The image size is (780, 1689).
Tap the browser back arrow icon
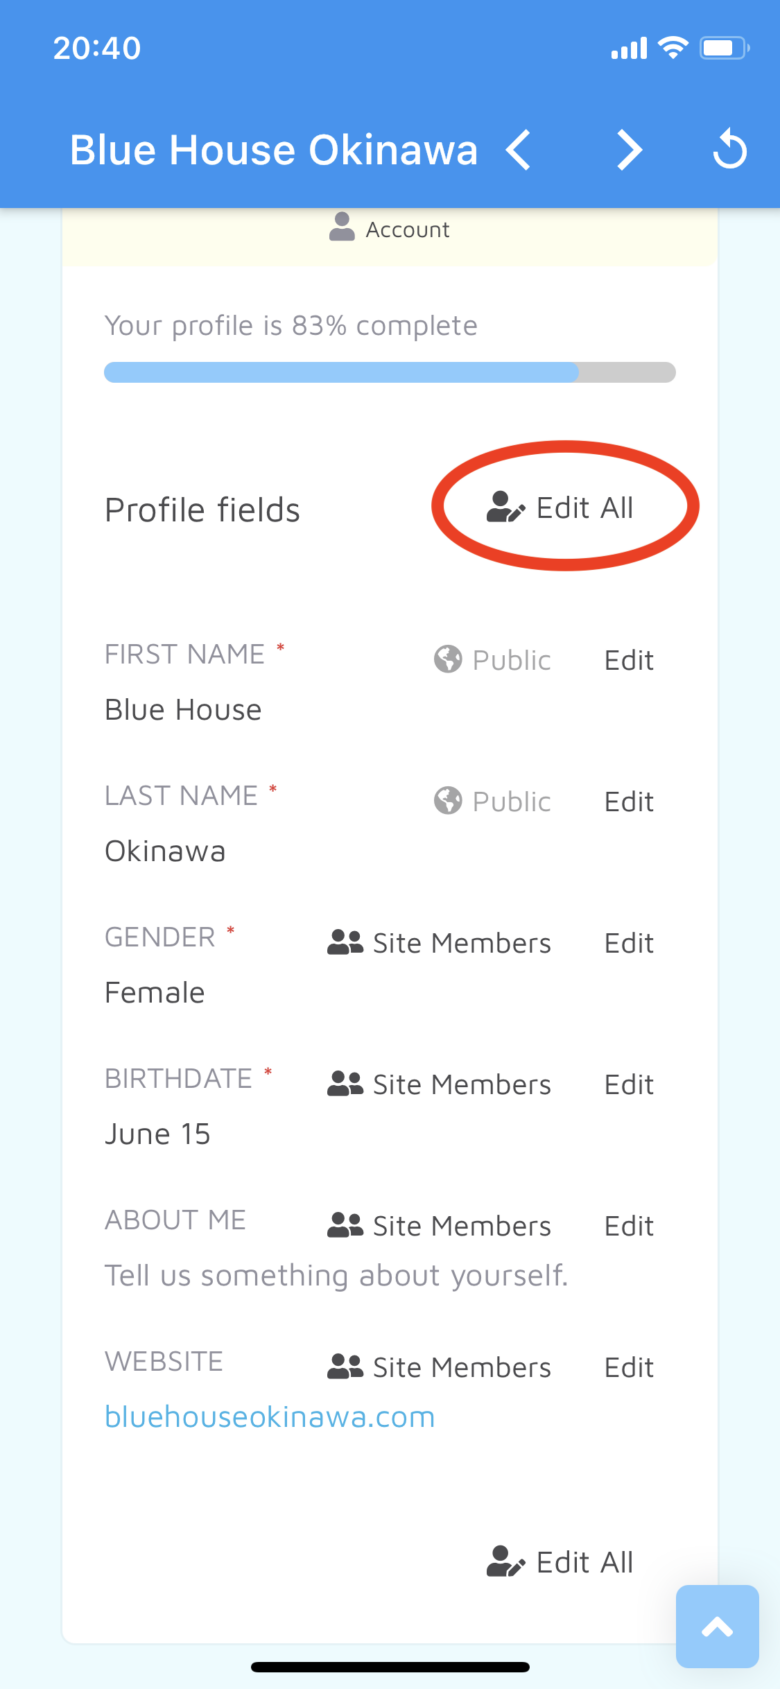pyautogui.click(x=518, y=151)
